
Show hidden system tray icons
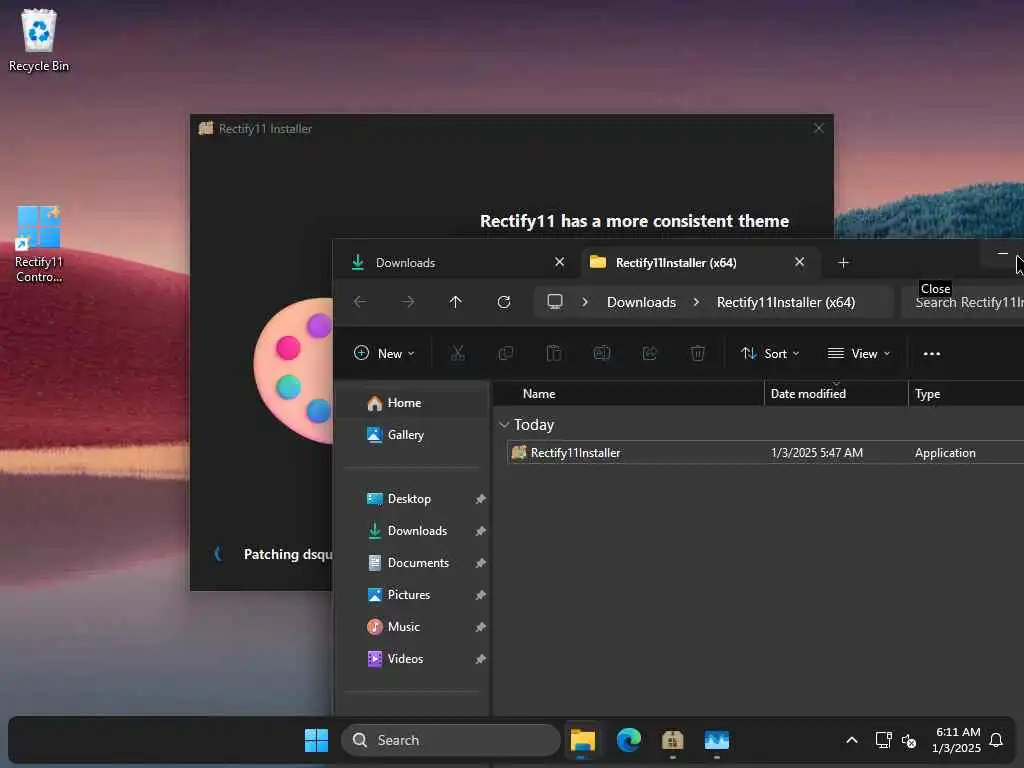tap(852, 740)
